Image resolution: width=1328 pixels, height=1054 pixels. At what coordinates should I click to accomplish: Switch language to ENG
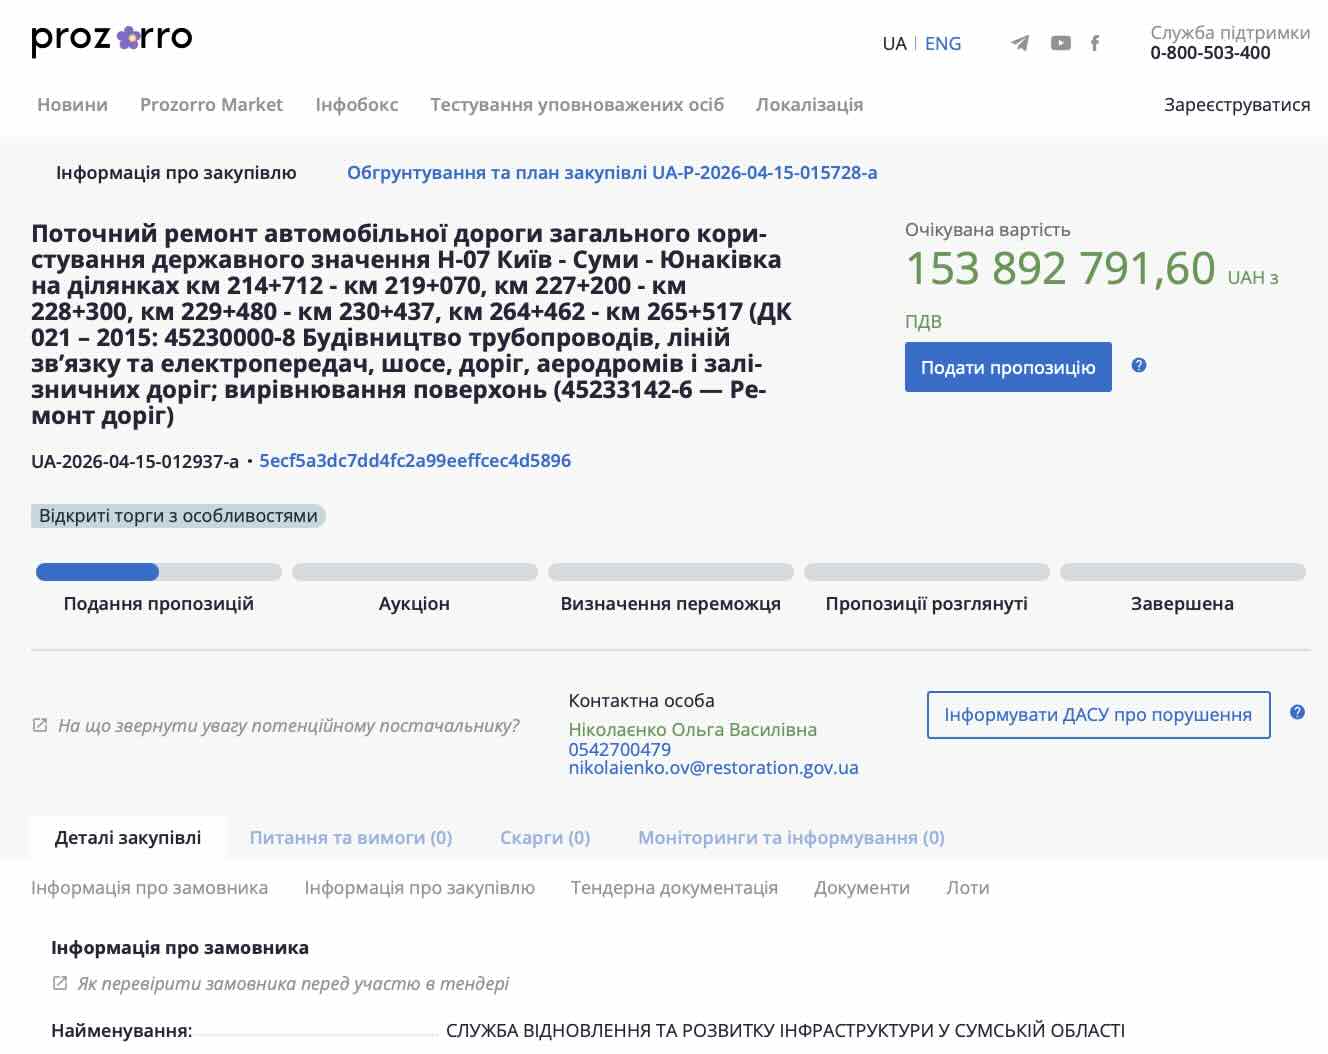(x=942, y=44)
